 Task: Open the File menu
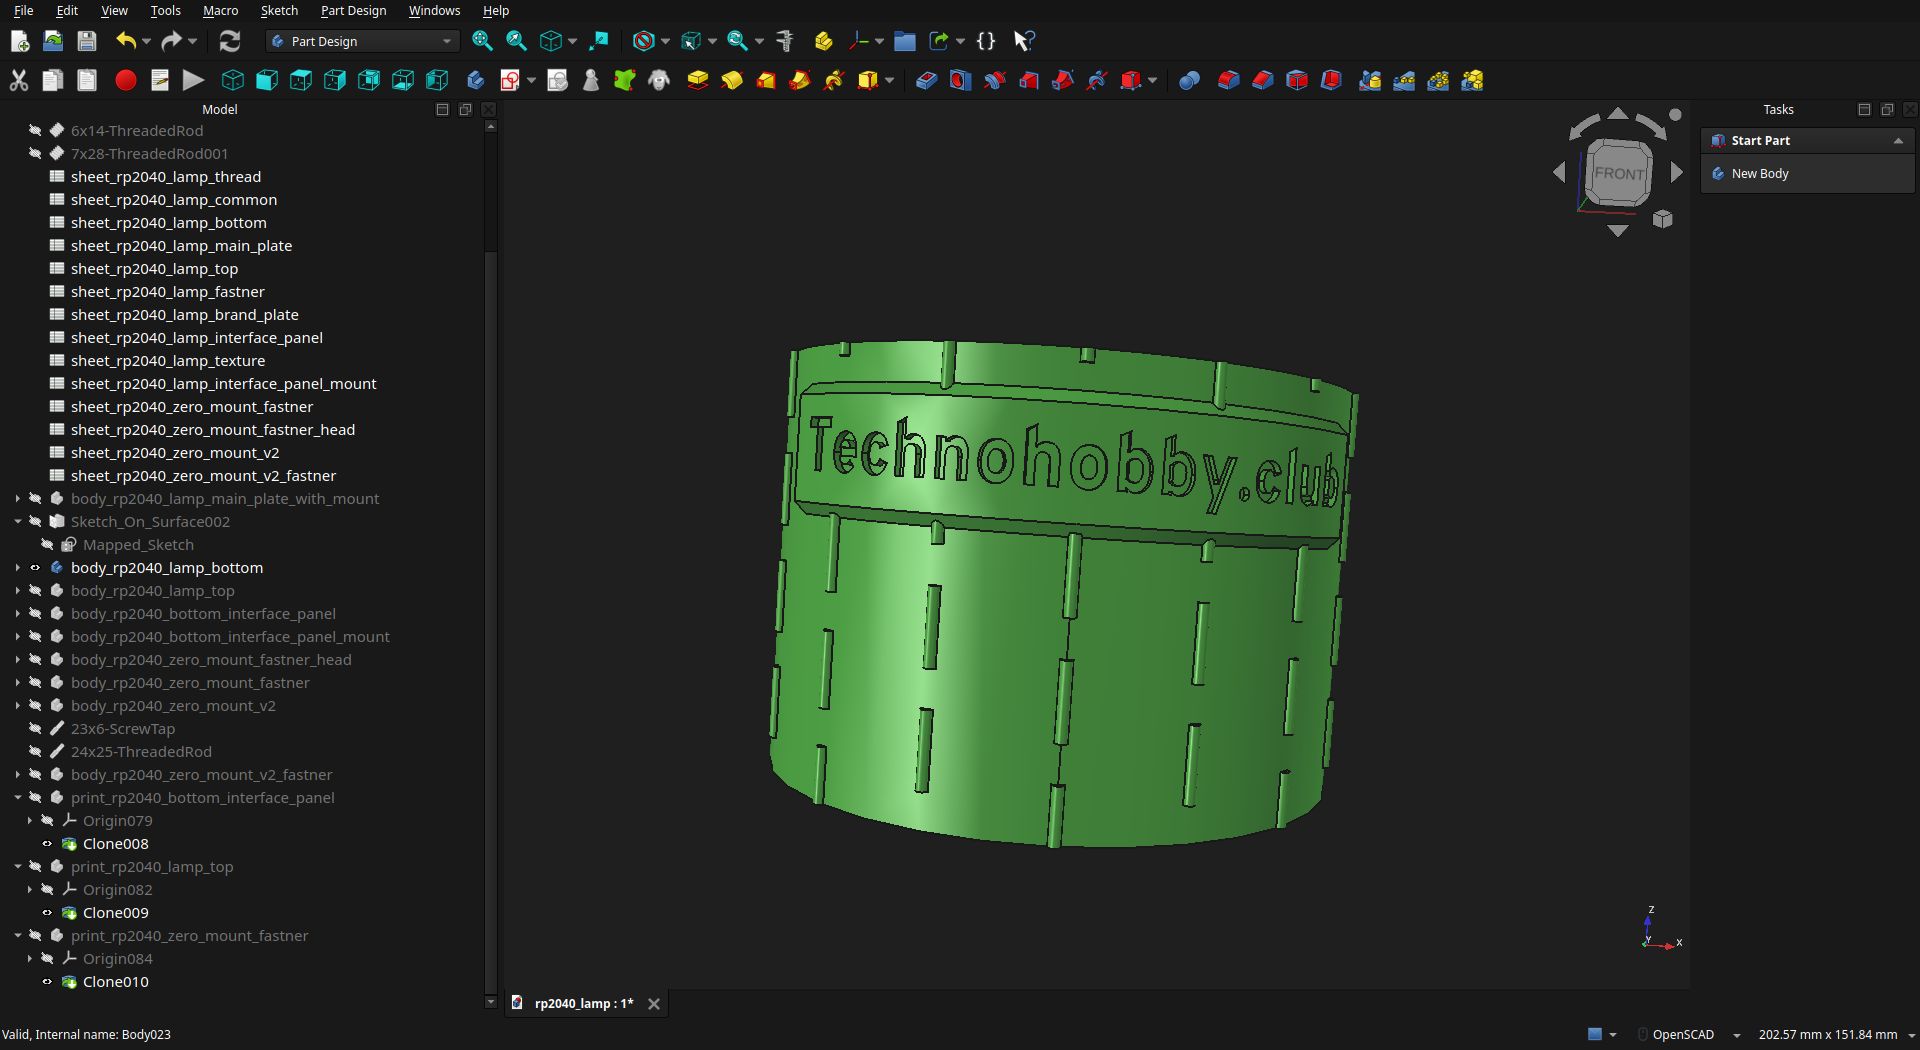pos(23,10)
